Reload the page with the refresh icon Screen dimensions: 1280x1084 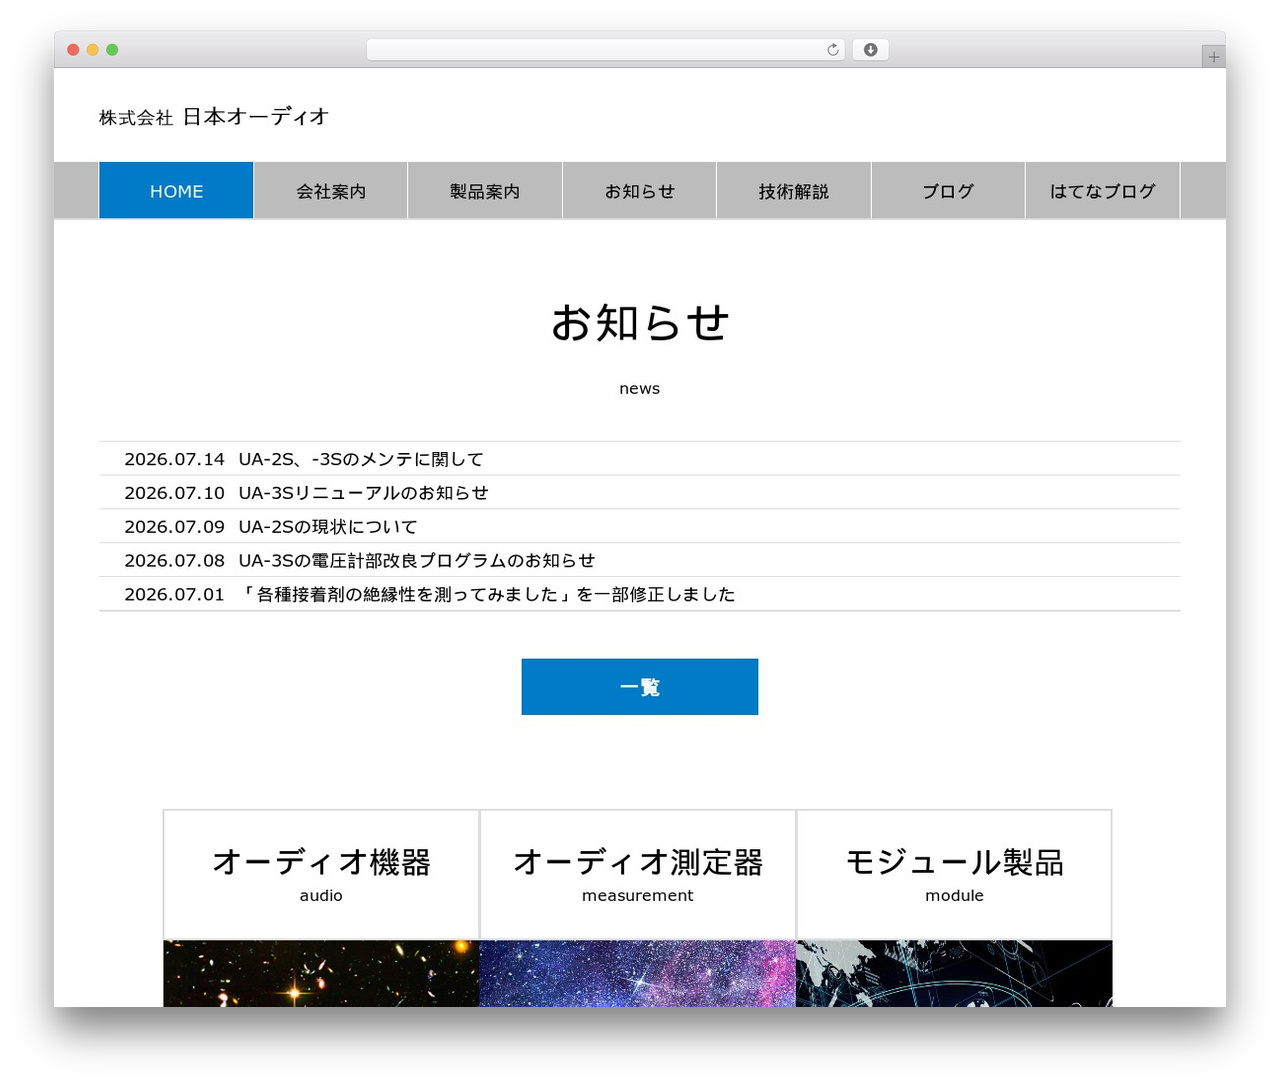point(832,50)
